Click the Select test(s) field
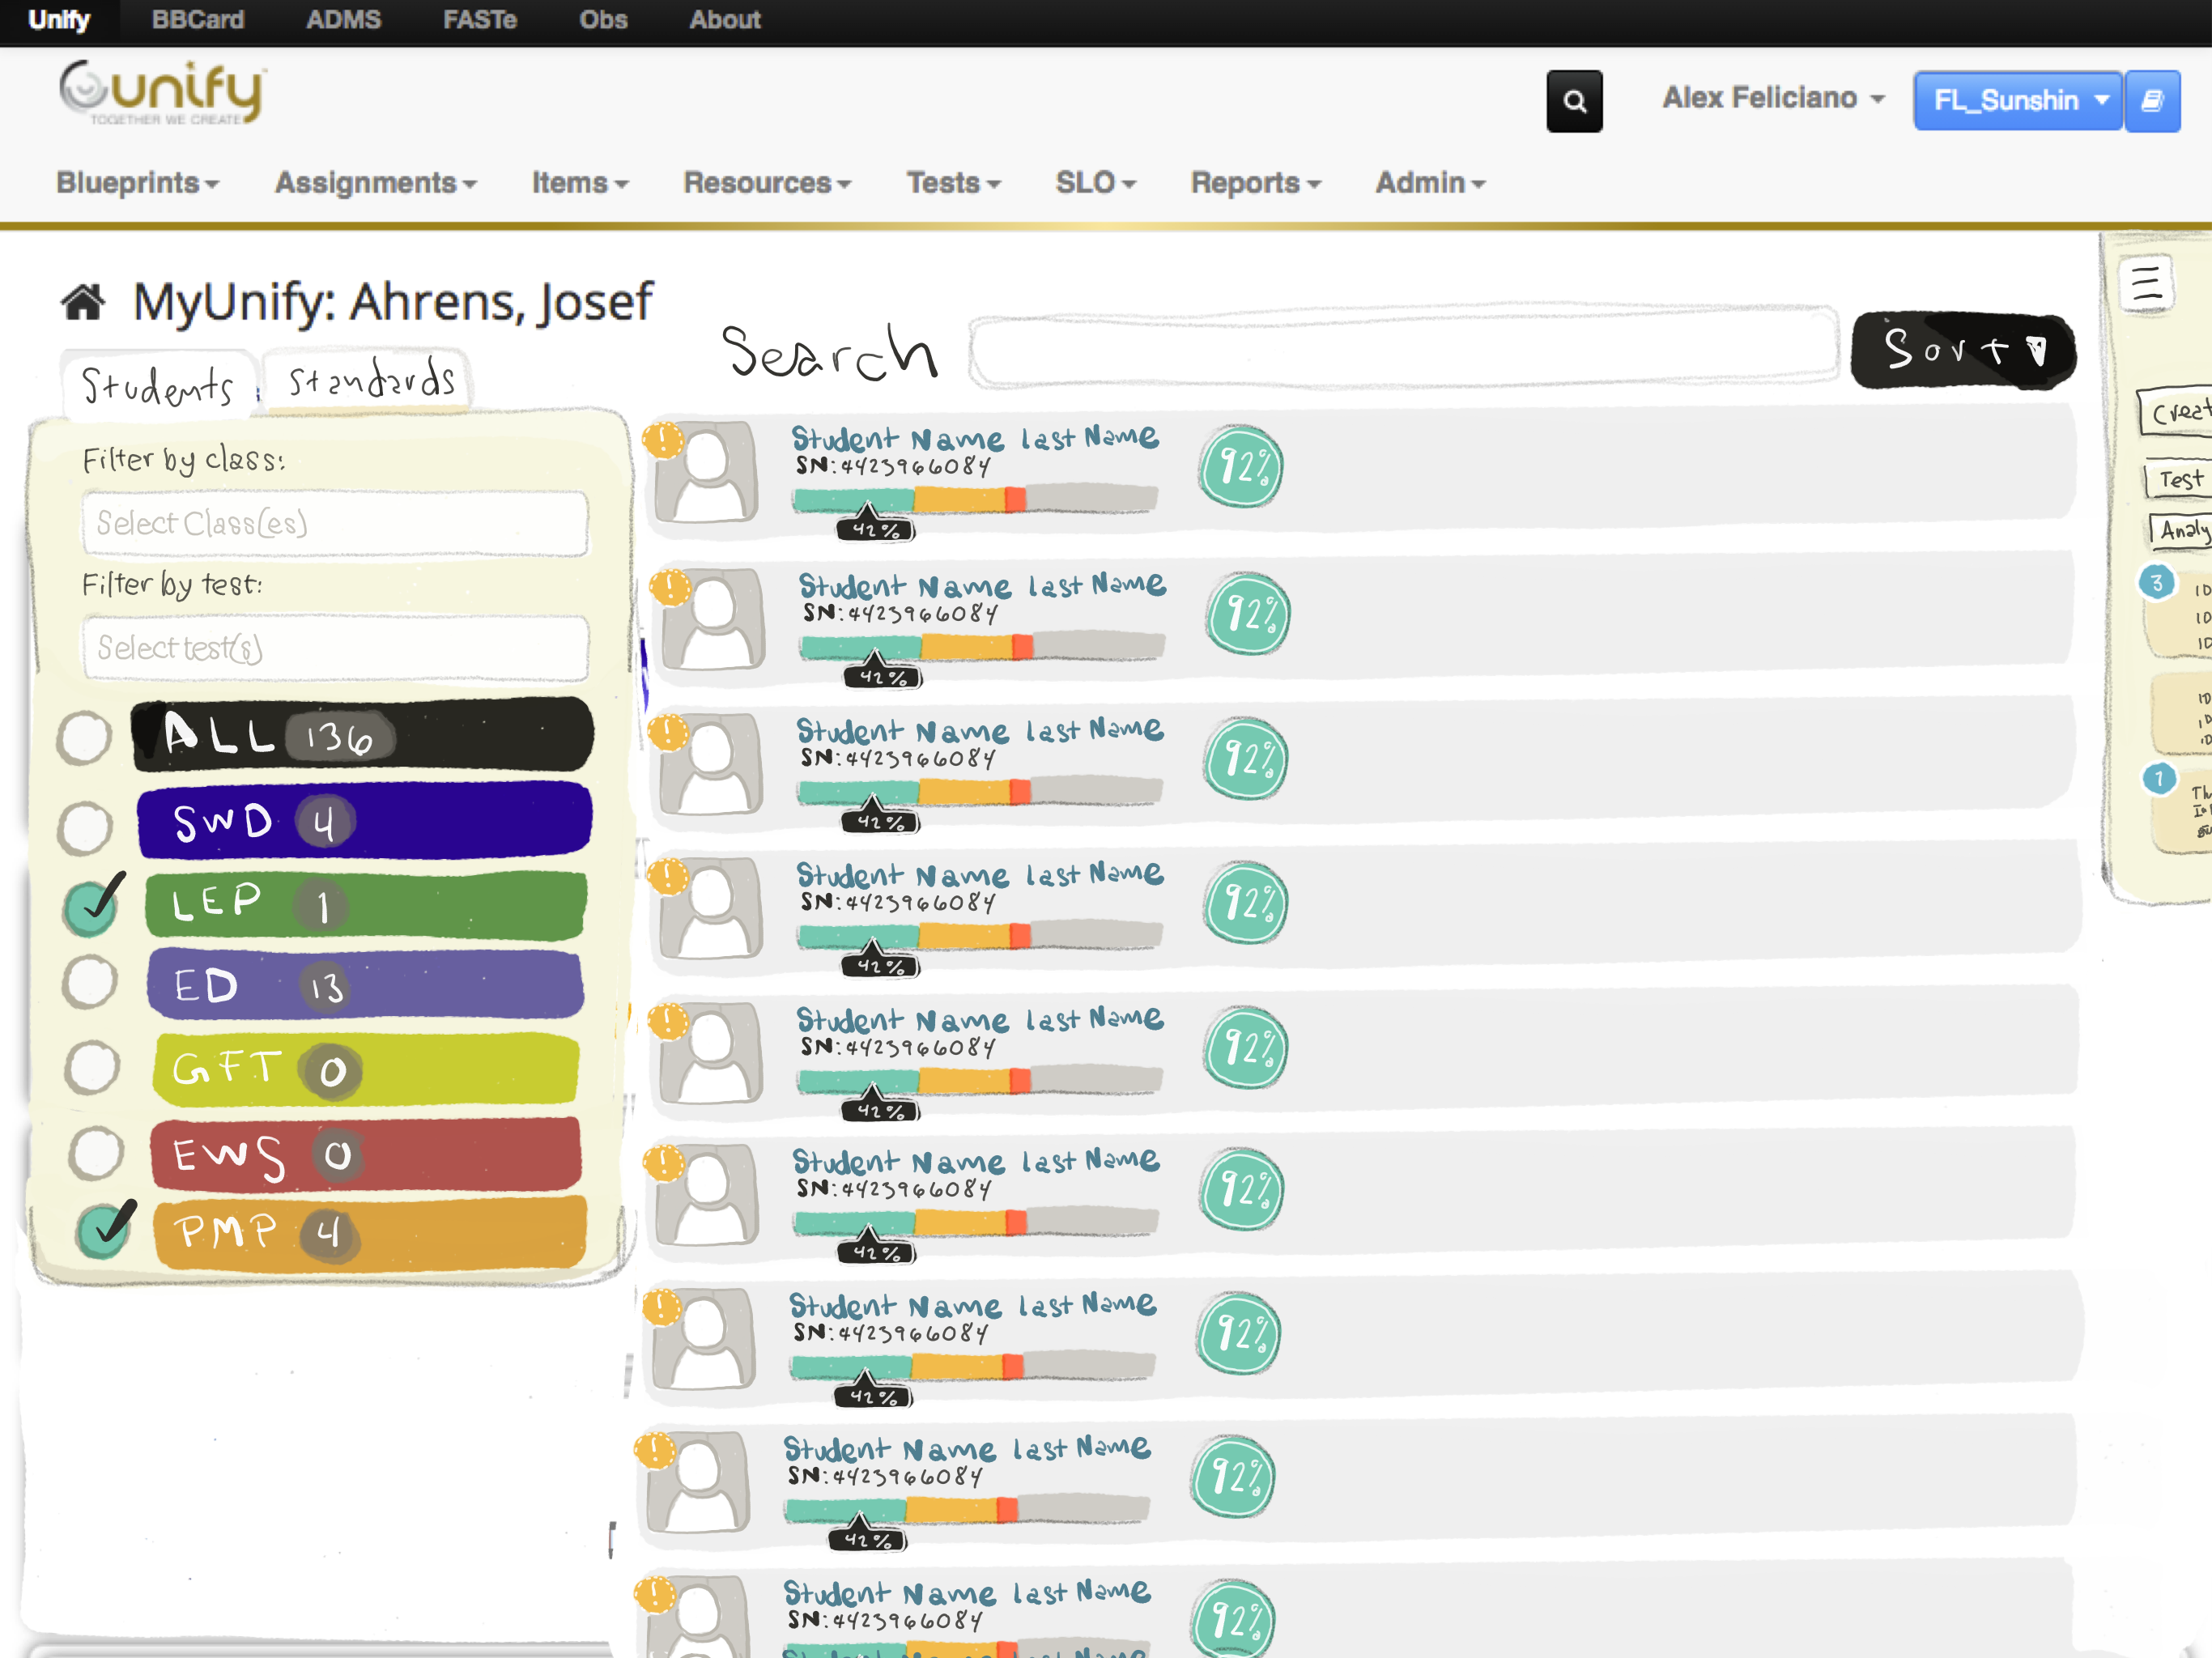The image size is (2212, 1658). pyautogui.click(x=336, y=648)
